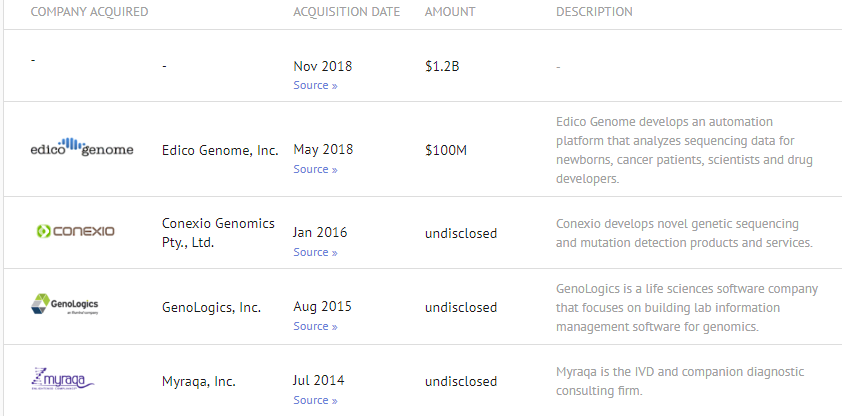This screenshot has height=416, width=842.
Task: Click the Company Acquired column header
Action: pos(90,12)
